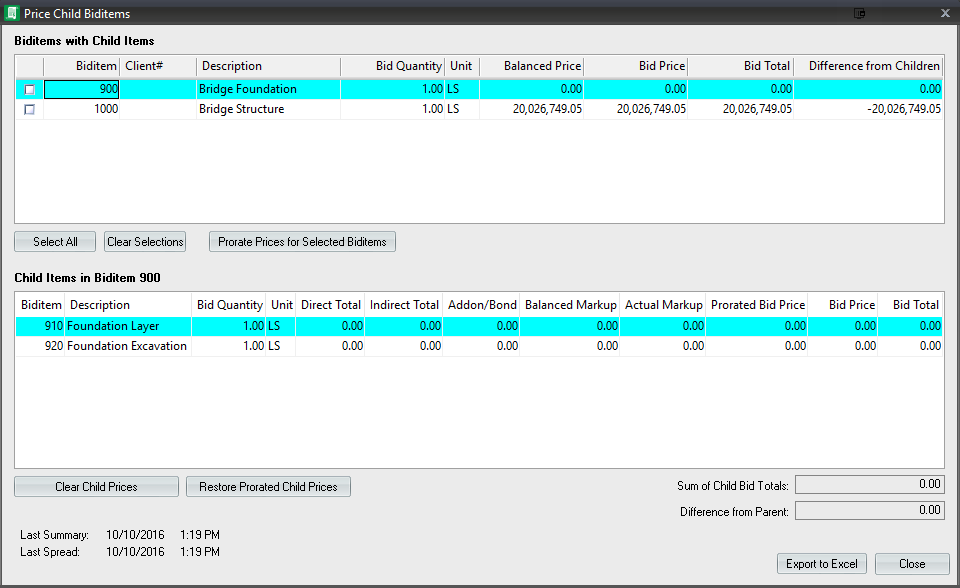
Task: Click the Sum of Child Bid Totals field
Action: coord(868,485)
